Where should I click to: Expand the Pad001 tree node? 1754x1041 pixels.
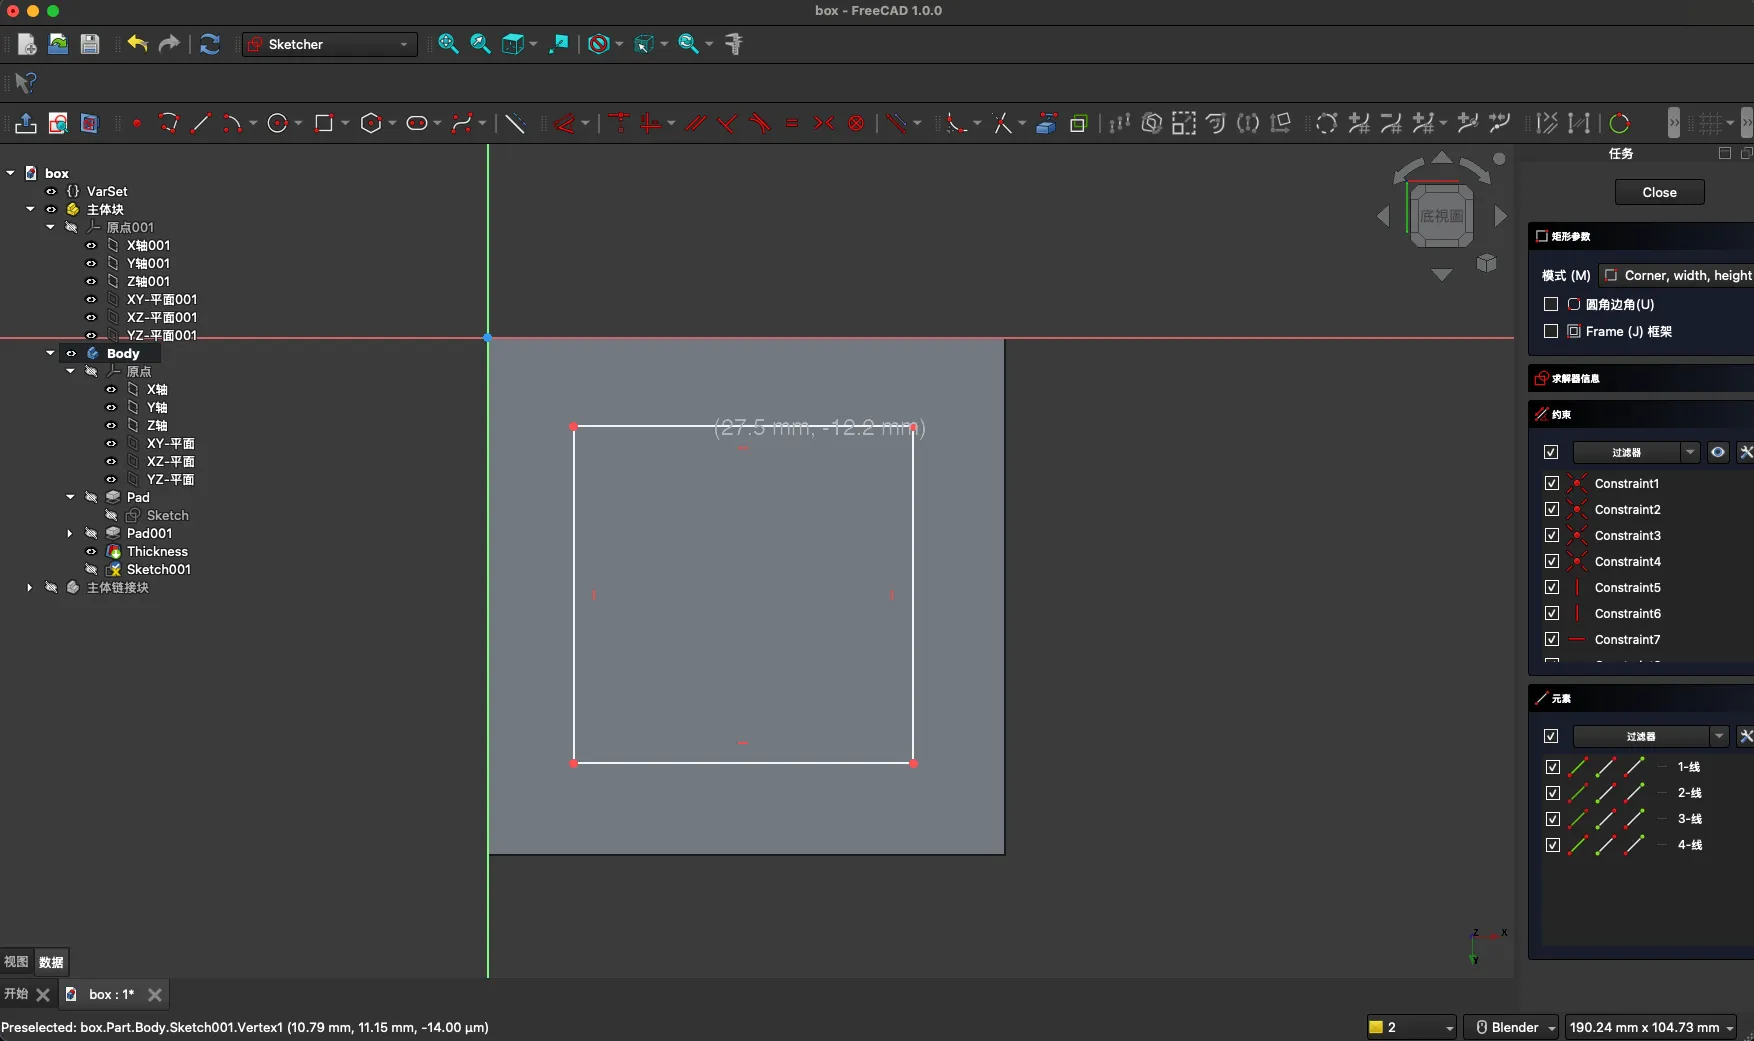pos(70,533)
